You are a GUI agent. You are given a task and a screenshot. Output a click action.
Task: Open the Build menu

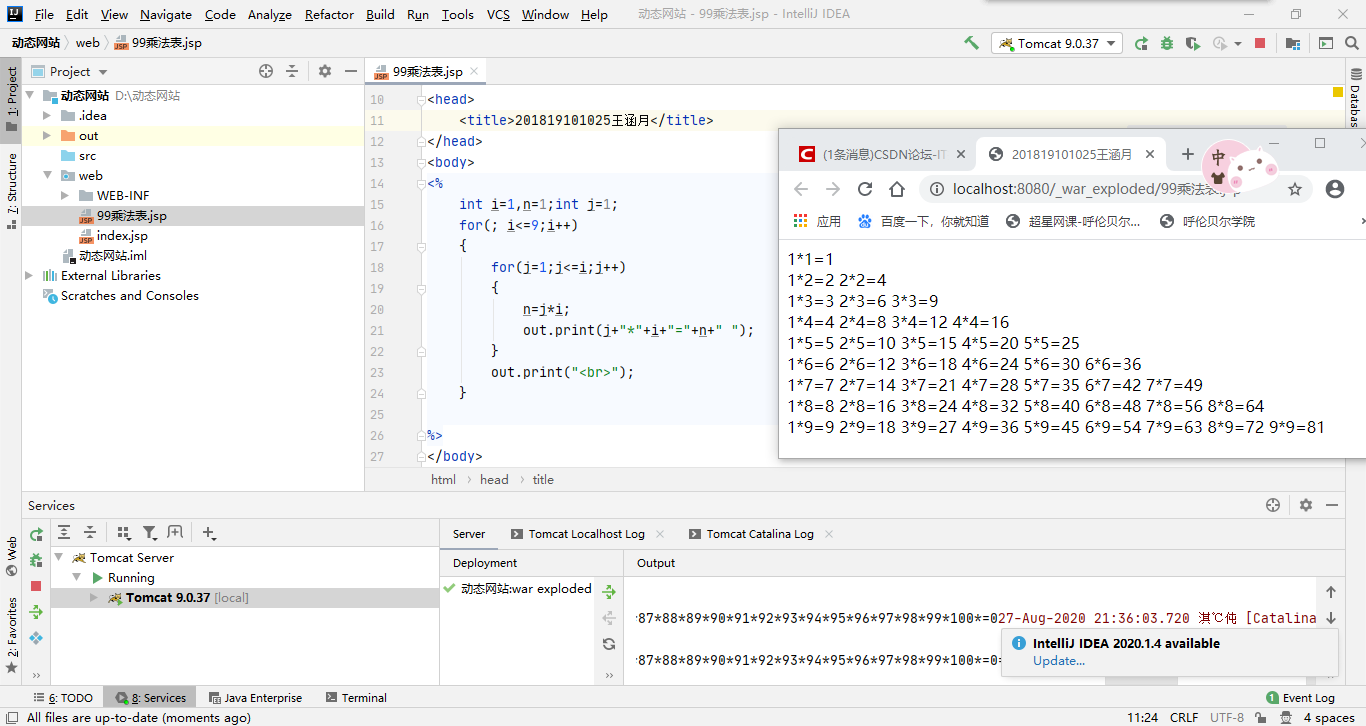point(380,14)
